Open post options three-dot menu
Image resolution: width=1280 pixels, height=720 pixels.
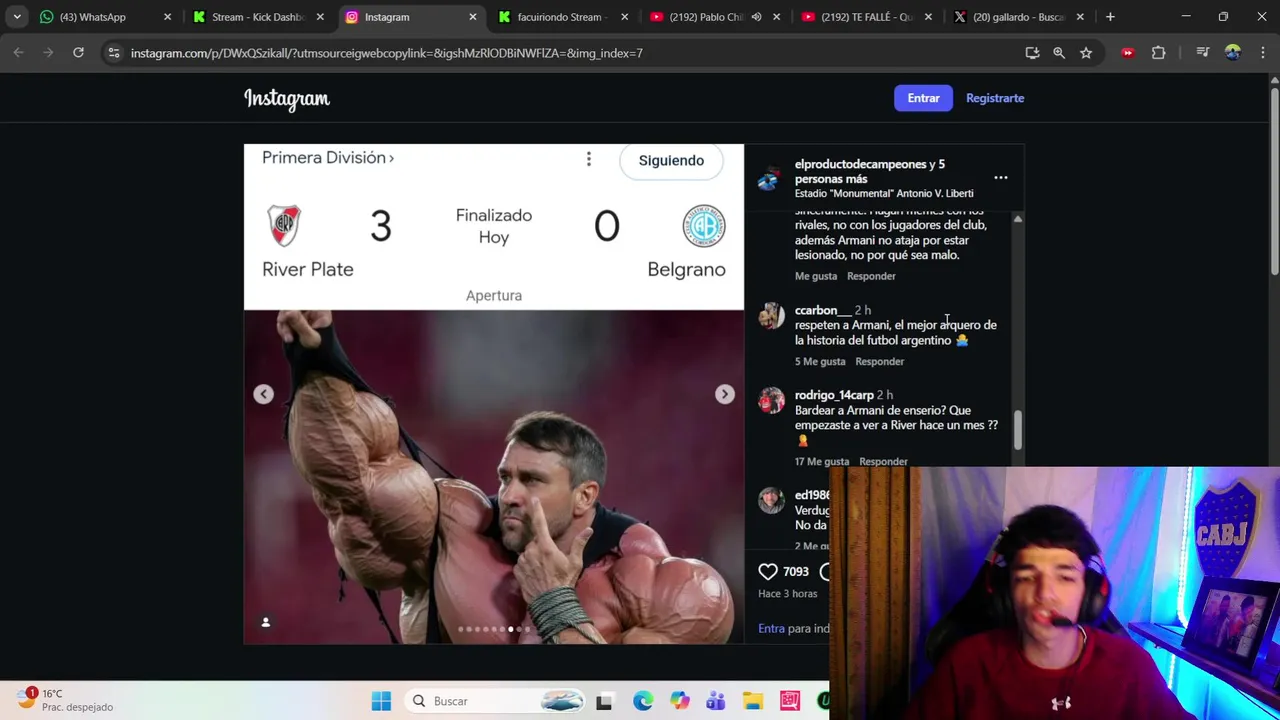click(1000, 178)
